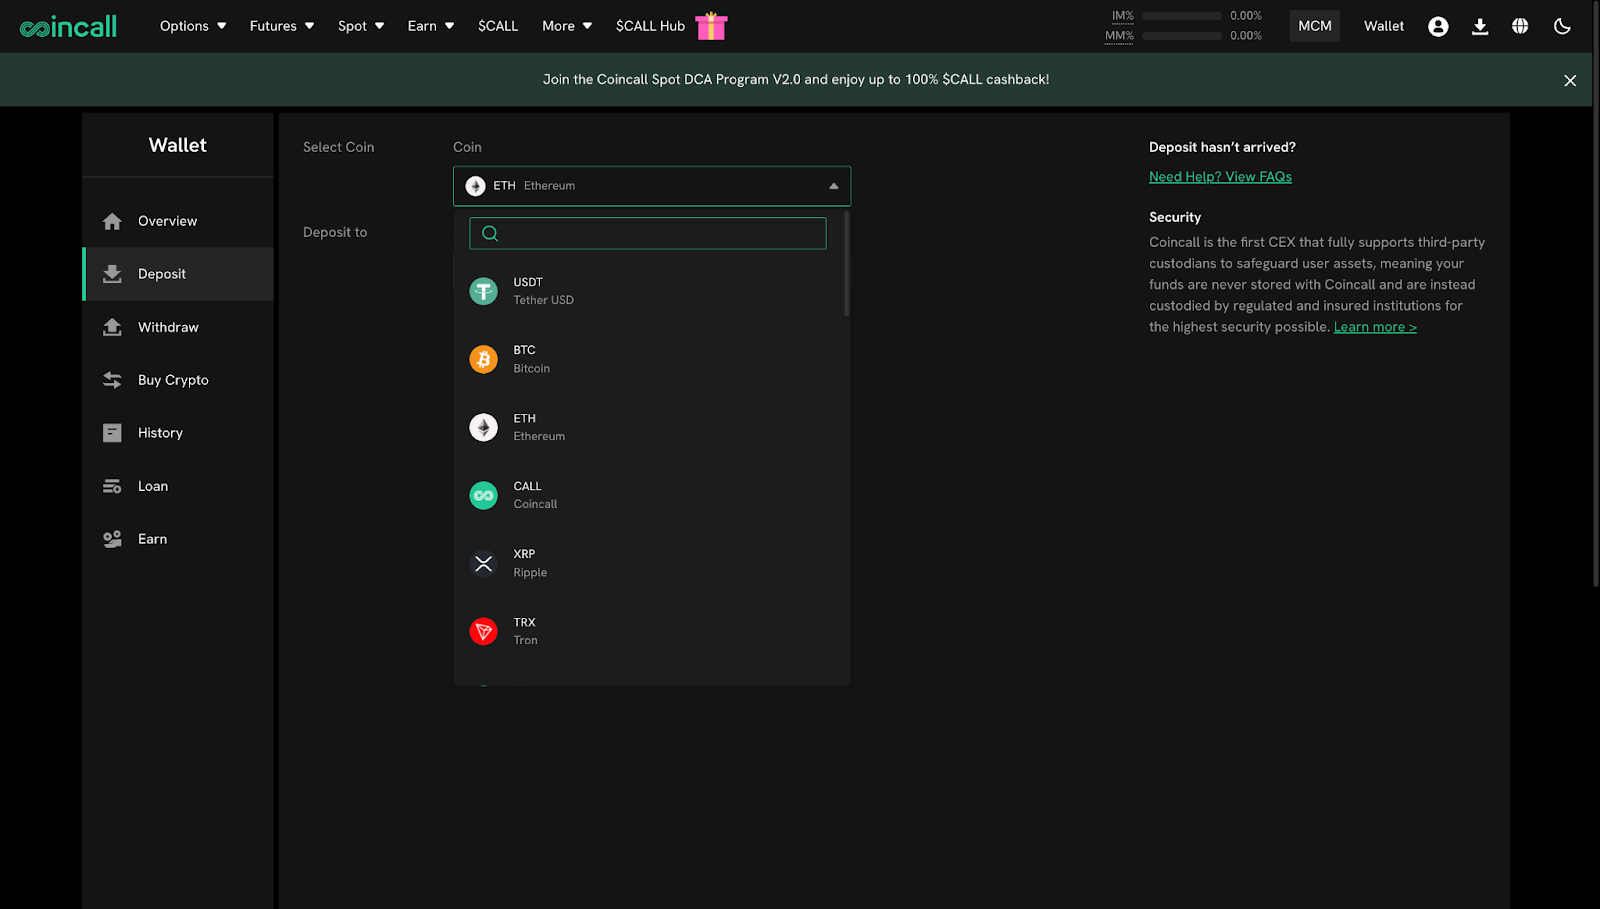Click ETH icon in selected coin field
Viewport: 1600px width, 909px height.
(x=476, y=186)
